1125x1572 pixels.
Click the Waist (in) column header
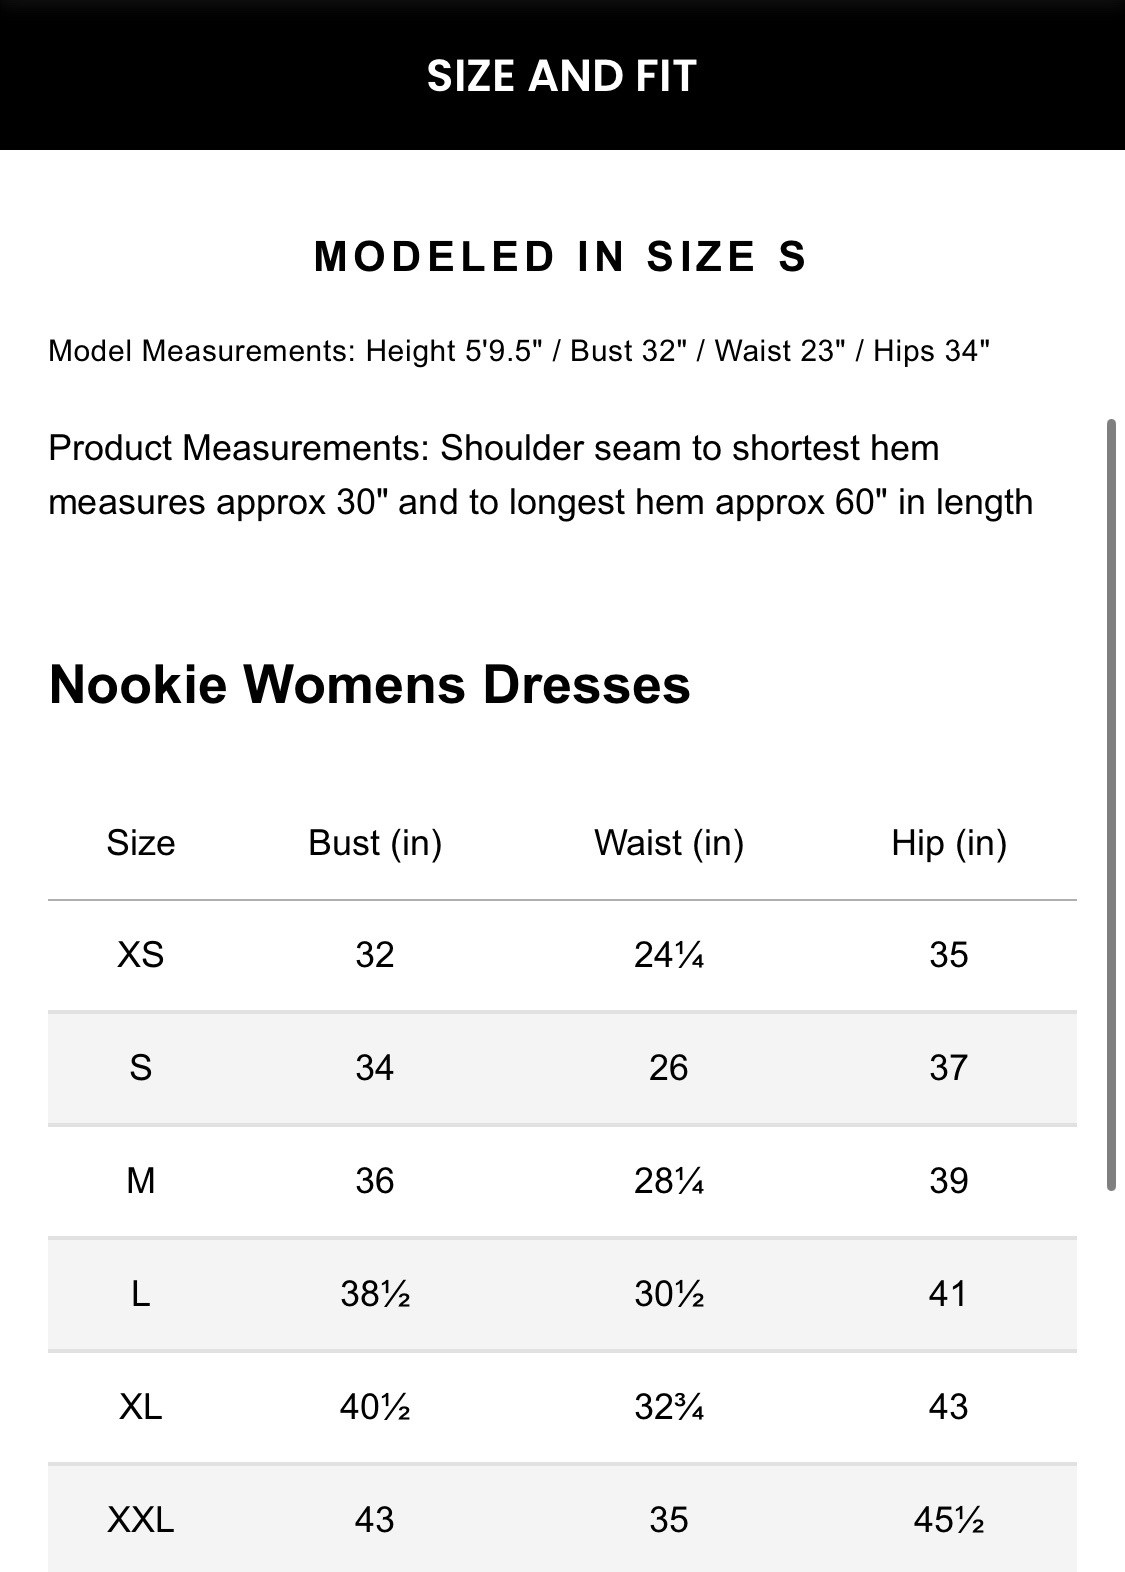[x=669, y=843]
